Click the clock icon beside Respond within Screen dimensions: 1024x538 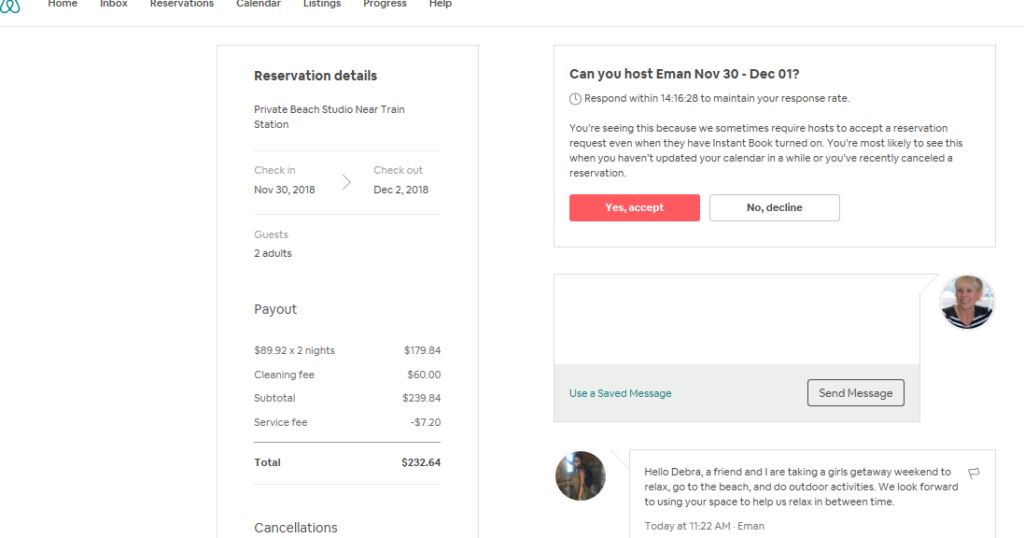(x=575, y=99)
